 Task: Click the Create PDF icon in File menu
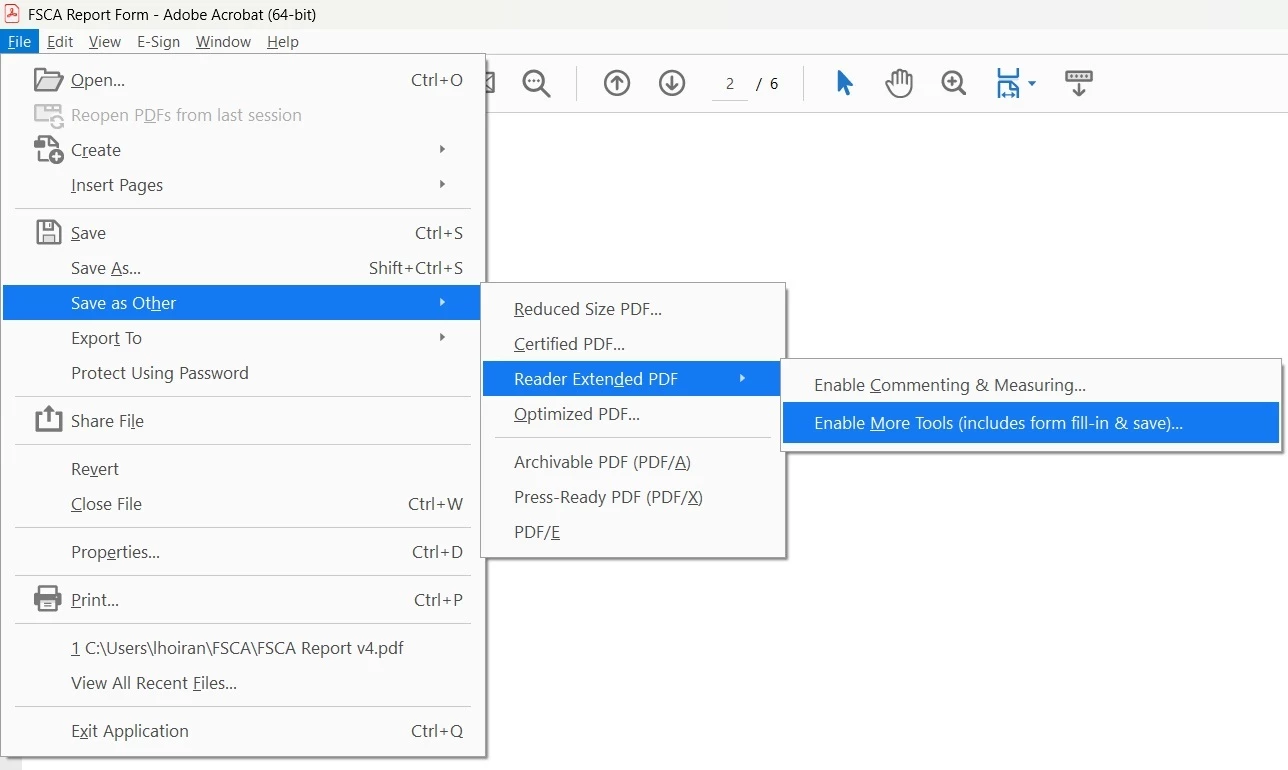[x=49, y=150]
